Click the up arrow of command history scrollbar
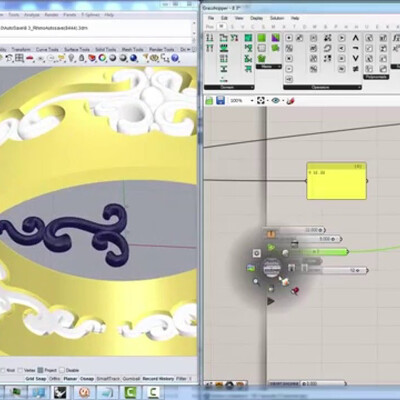This screenshot has height=400, width=400. [x=194, y=23]
